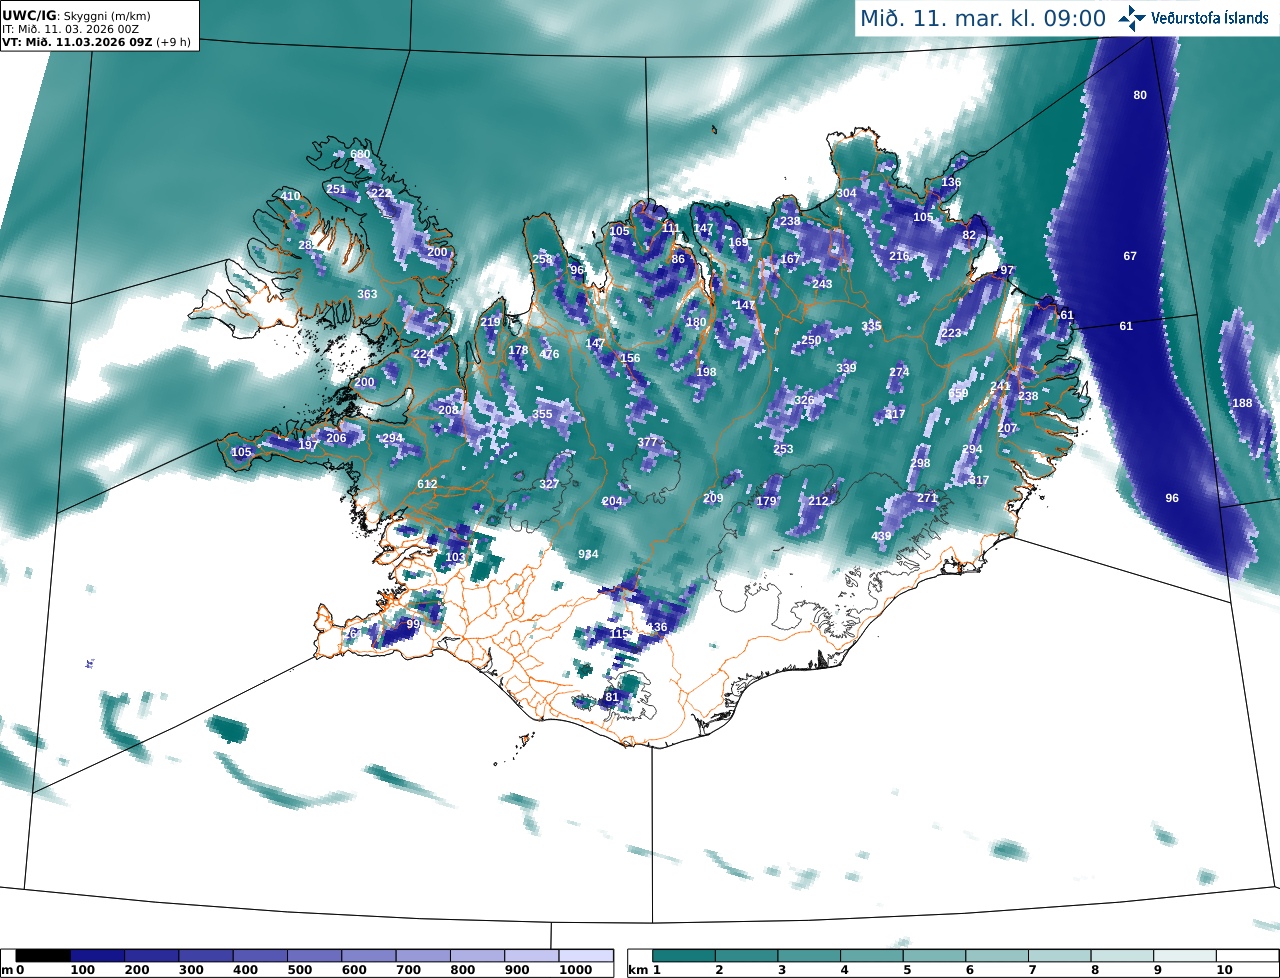Click the visibility value 212 on the map
1280x978 pixels.
(819, 501)
